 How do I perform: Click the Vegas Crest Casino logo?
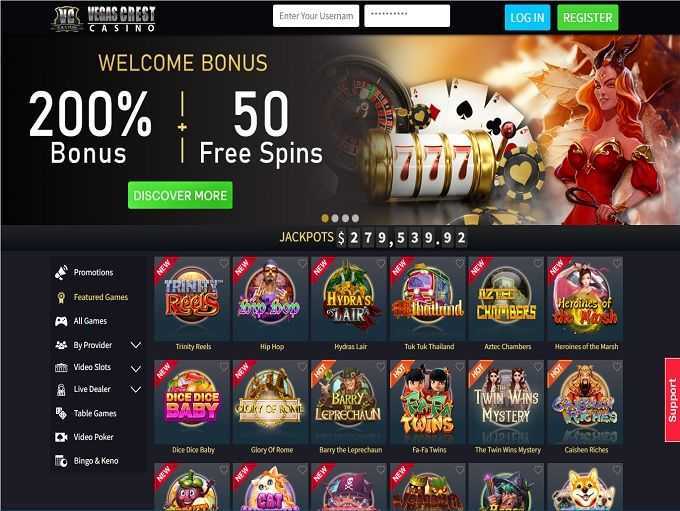coord(103,19)
